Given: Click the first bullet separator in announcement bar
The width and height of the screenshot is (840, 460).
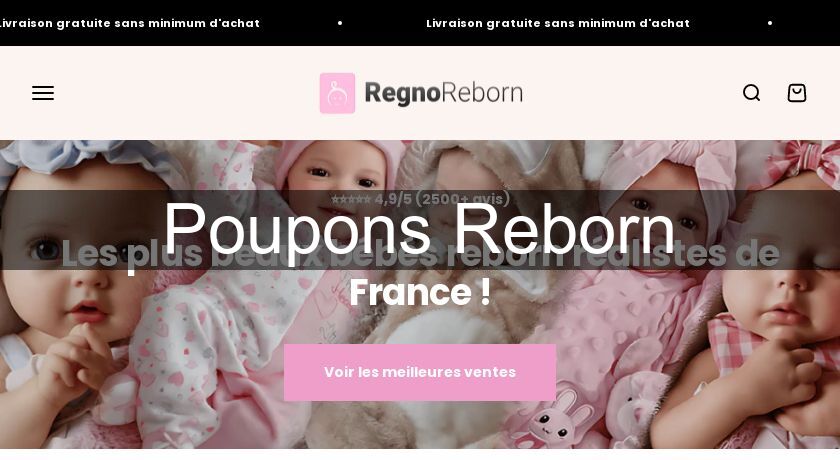Looking at the screenshot, I should 340,23.
